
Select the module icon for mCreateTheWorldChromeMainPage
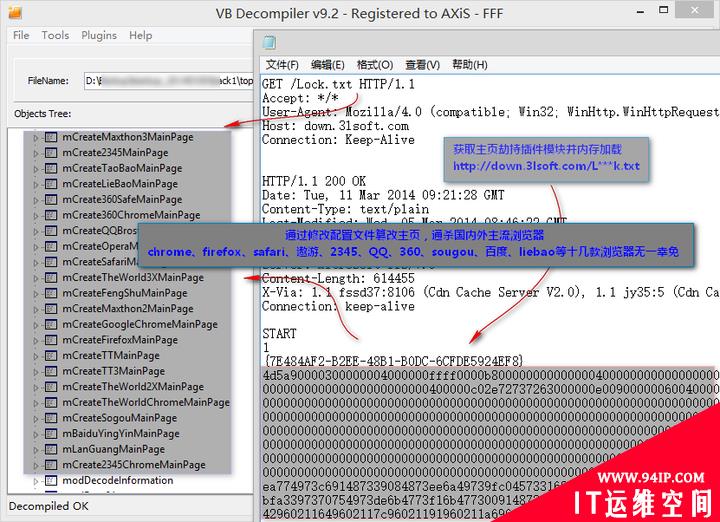tap(51, 402)
